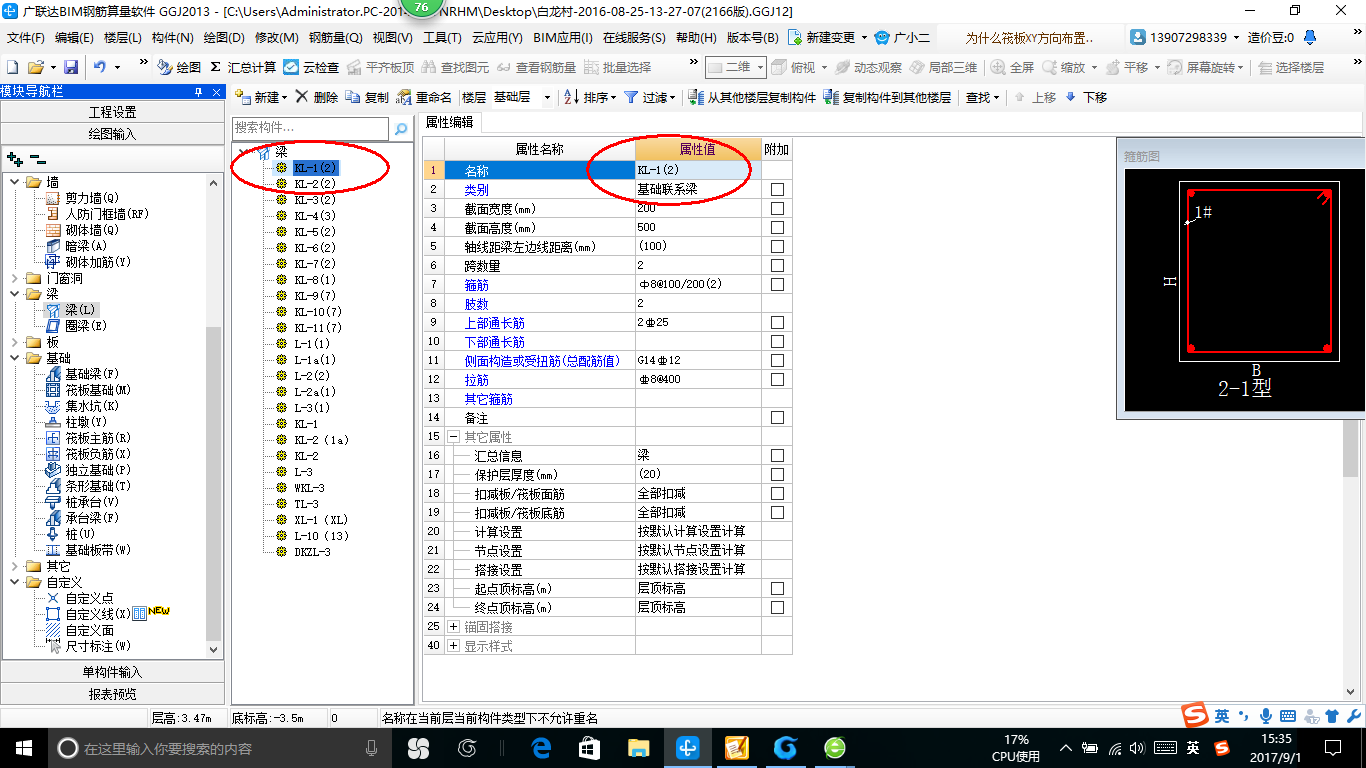The image size is (1366, 768).
Task: Tick the 附加 checkbox for 箍筋 row
Action: pyautogui.click(x=777, y=284)
